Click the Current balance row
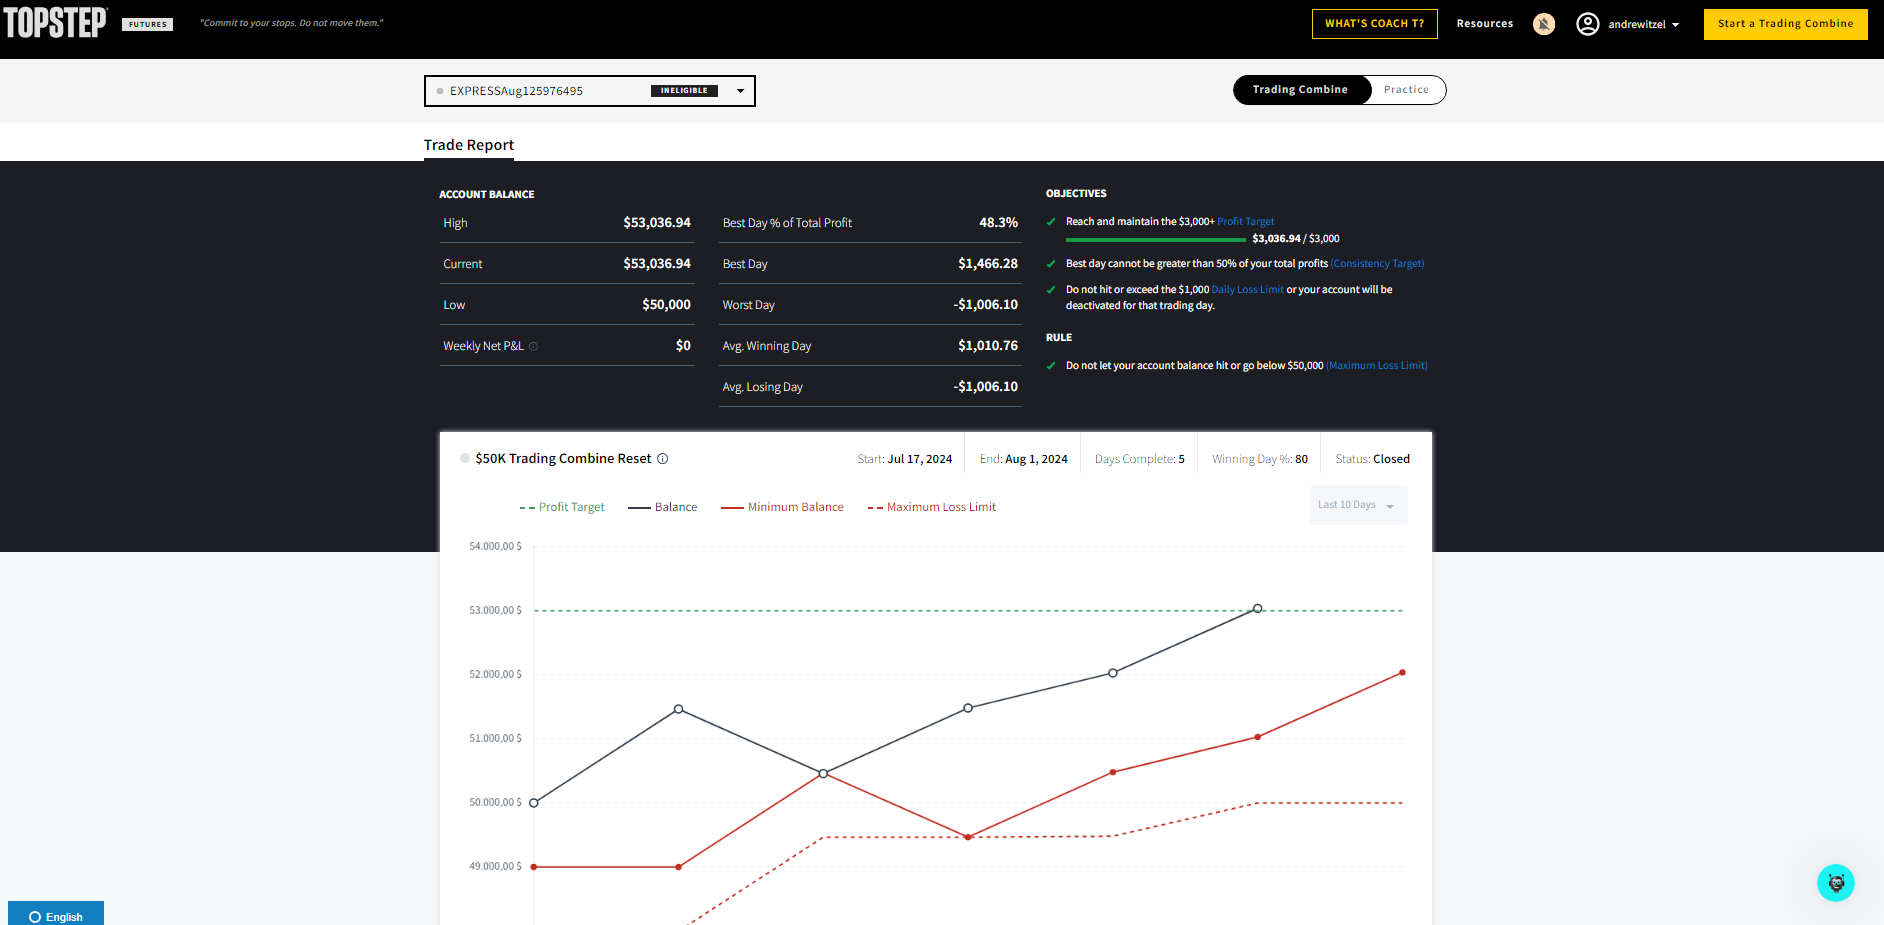This screenshot has height=925, width=1884. point(567,264)
